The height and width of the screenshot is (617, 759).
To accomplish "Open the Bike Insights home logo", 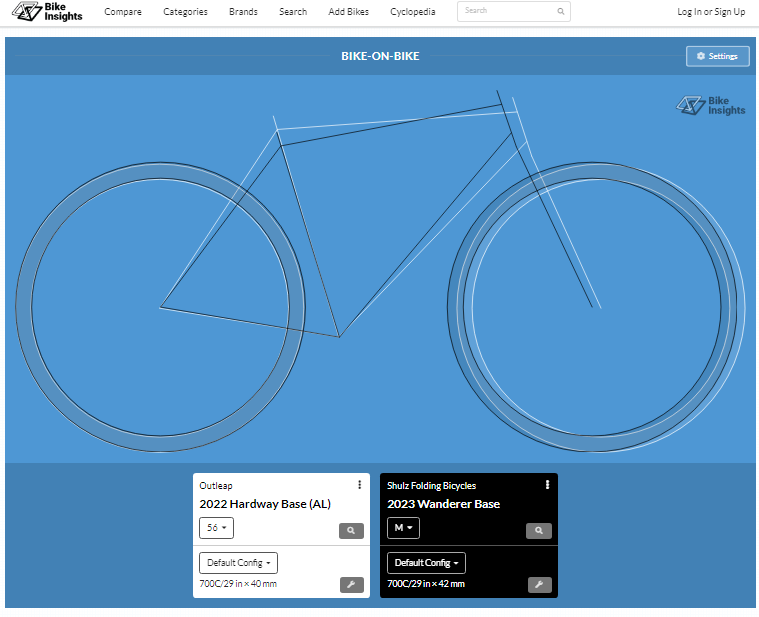I will click(x=47, y=12).
